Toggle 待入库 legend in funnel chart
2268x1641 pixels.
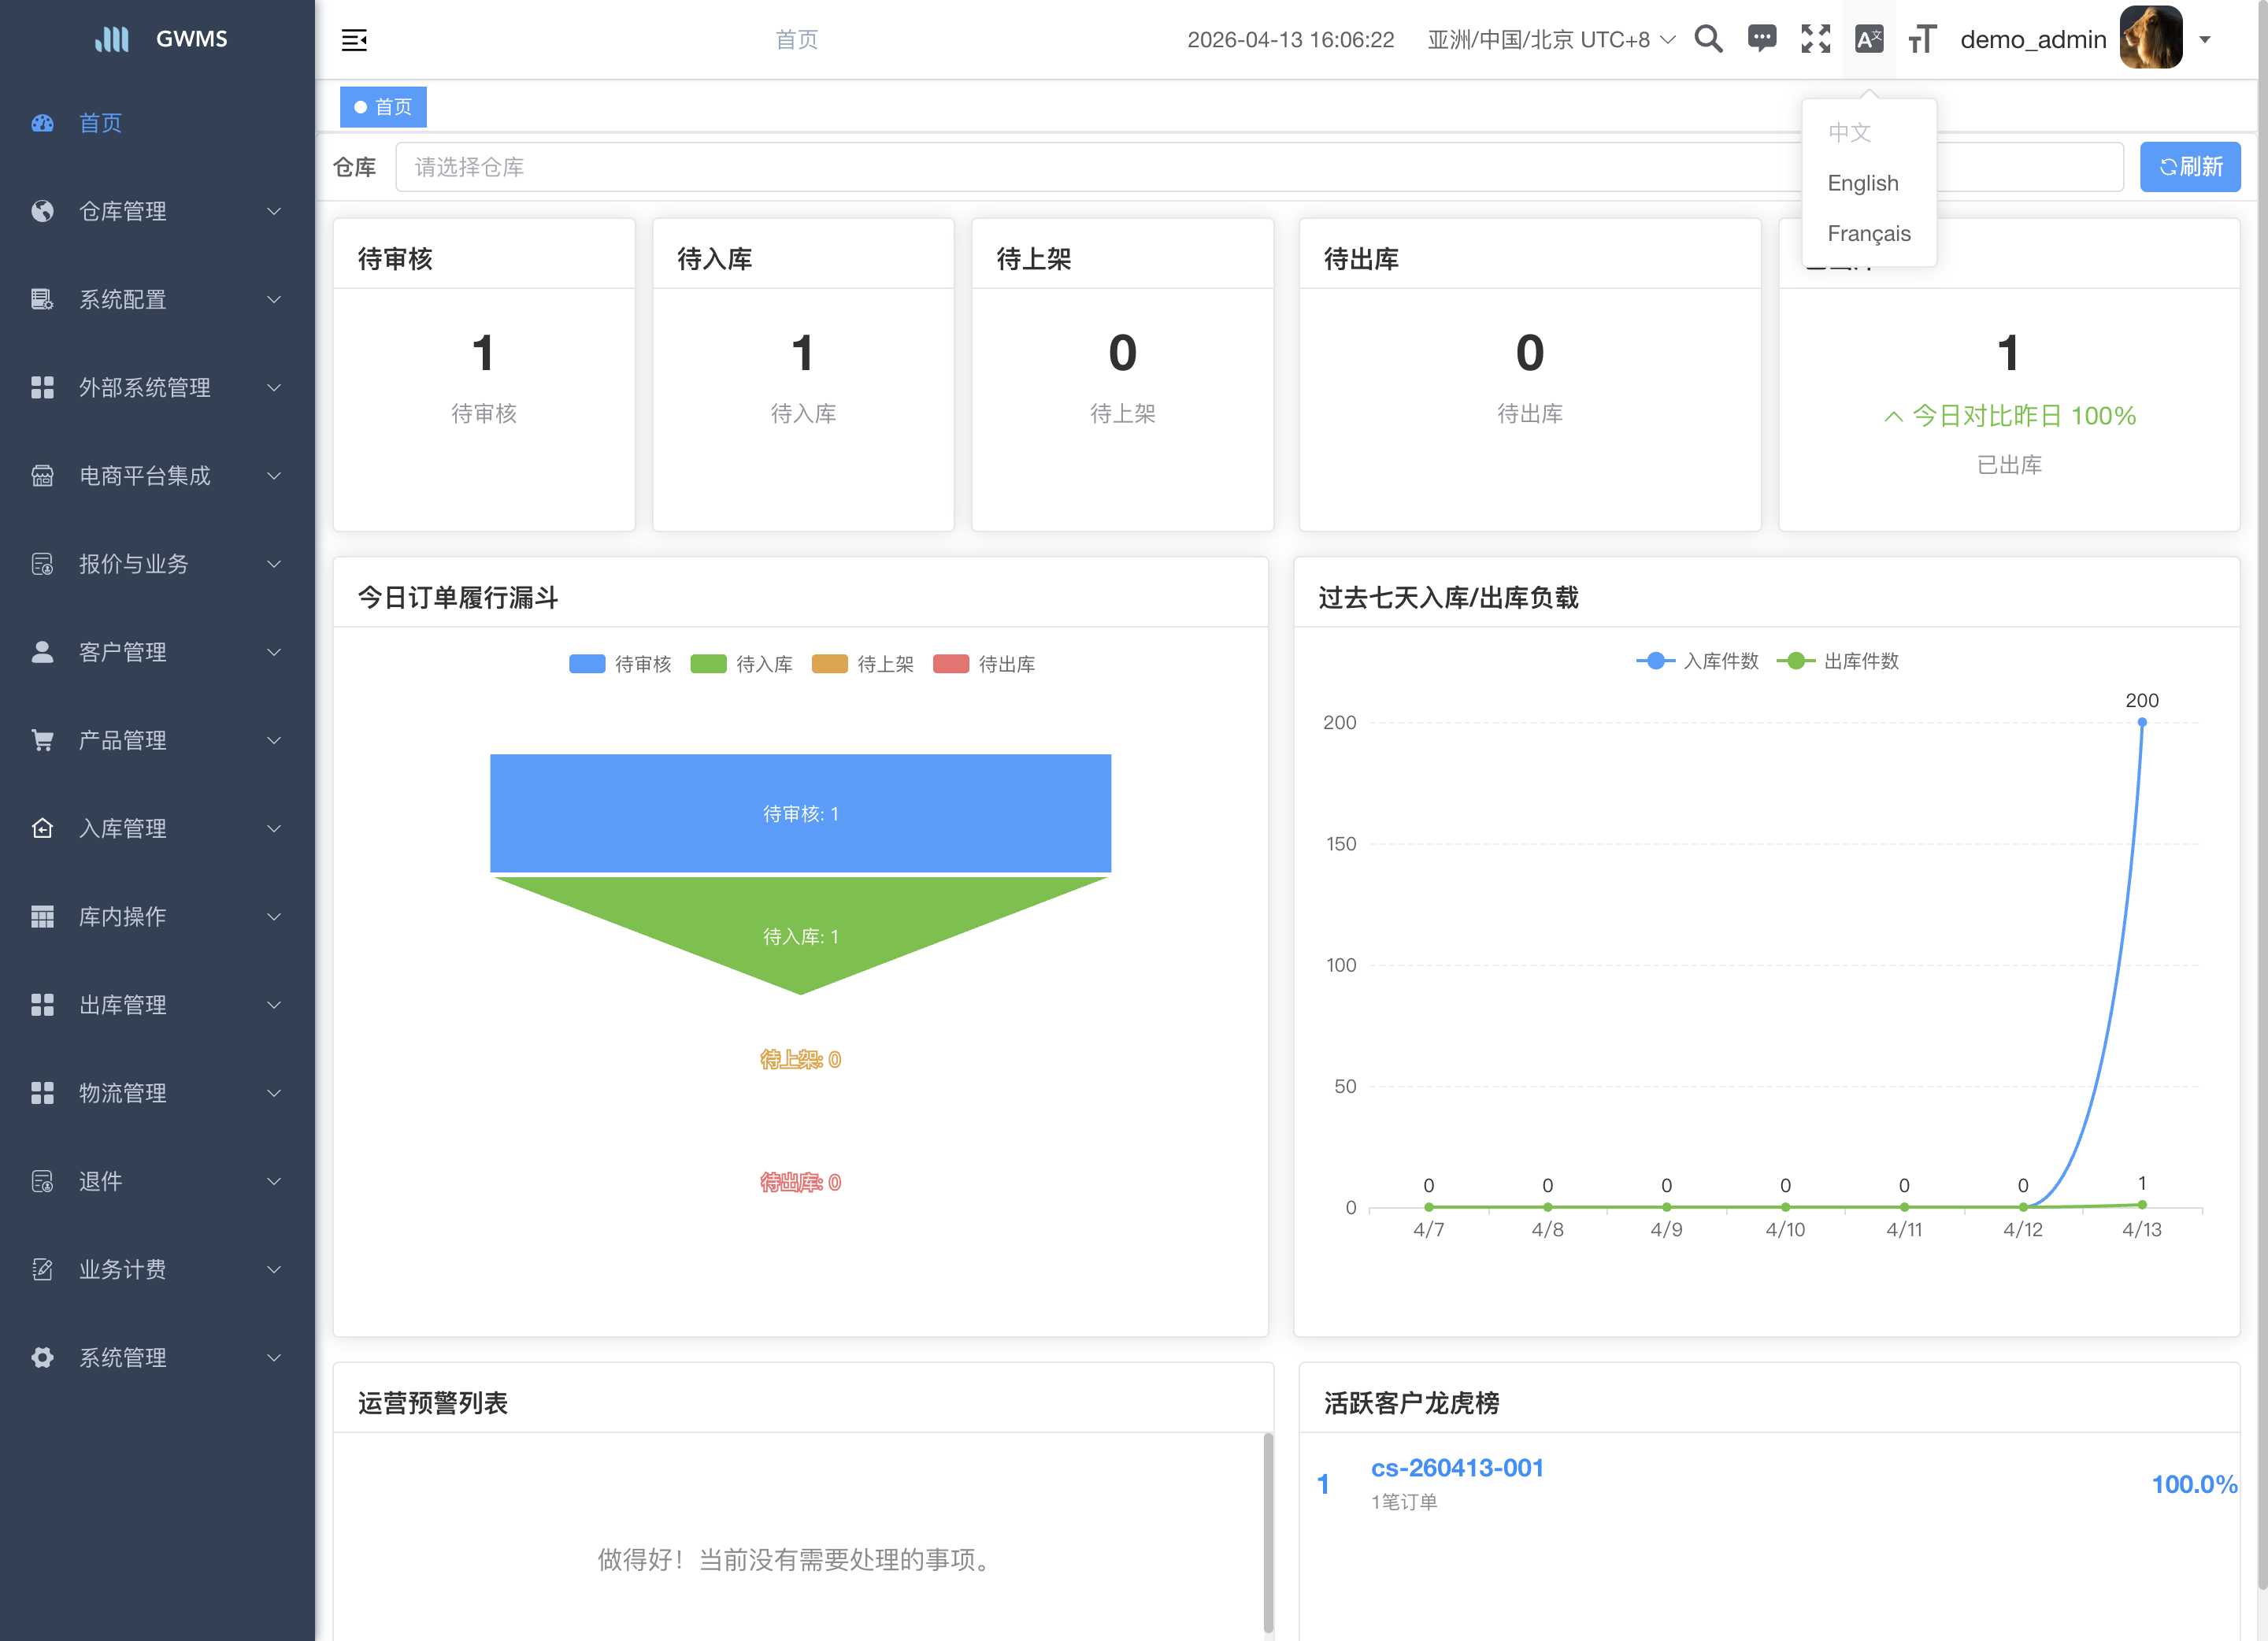tap(741, 664)
